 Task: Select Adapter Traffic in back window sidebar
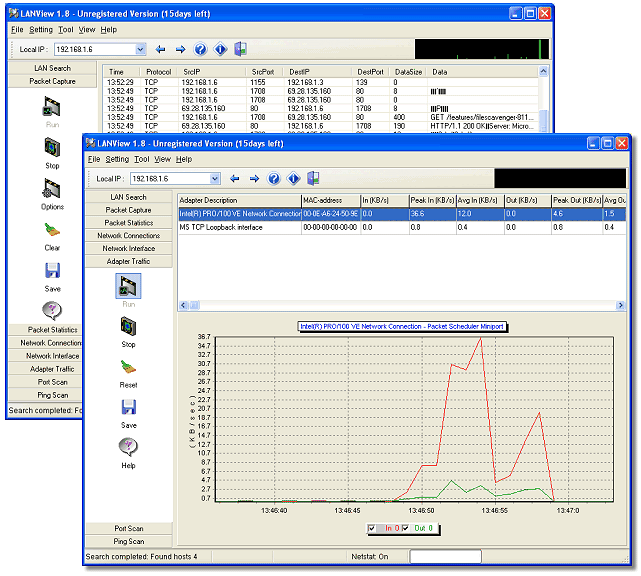point(46,369)
